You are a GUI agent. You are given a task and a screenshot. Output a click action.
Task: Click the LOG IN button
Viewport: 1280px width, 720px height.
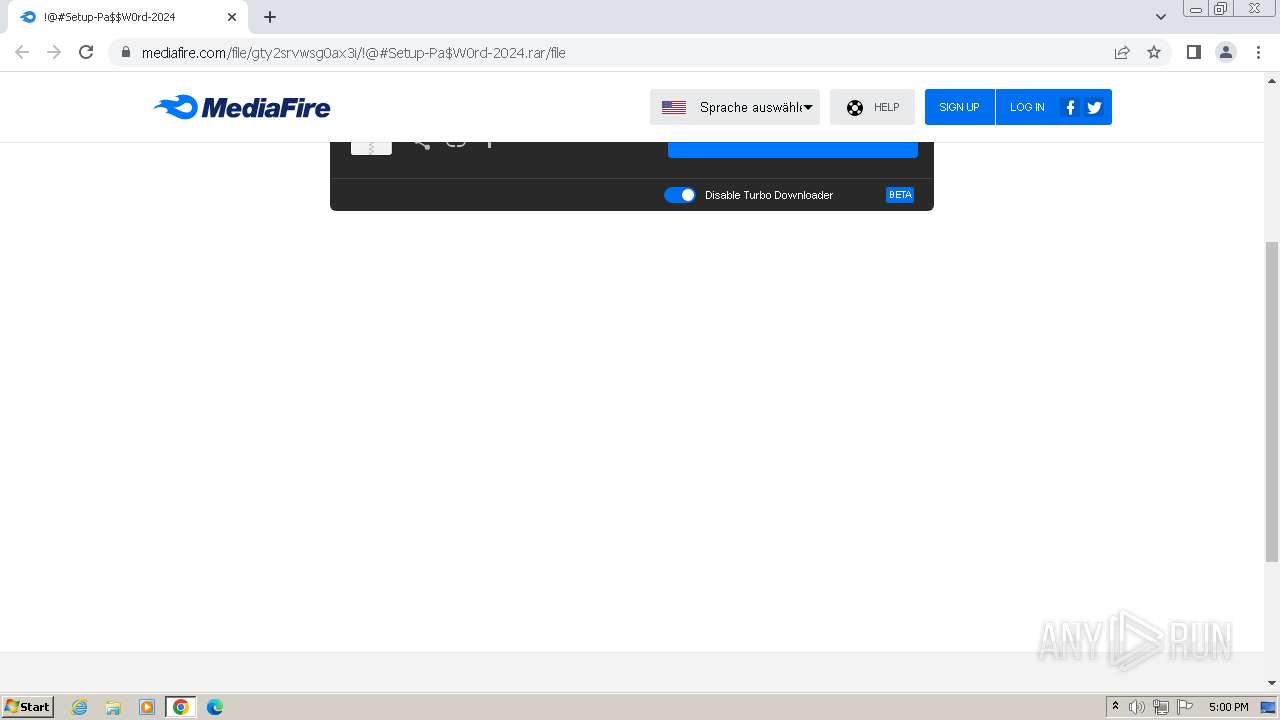pos(1027,107)
